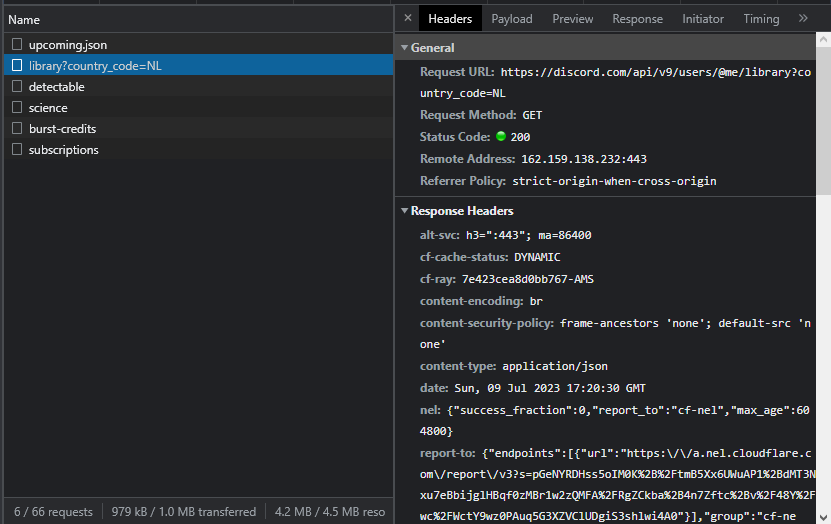The image size is (831, 524).
Task: Switch to the Payload tab
Action: click(x=512, y=19)
